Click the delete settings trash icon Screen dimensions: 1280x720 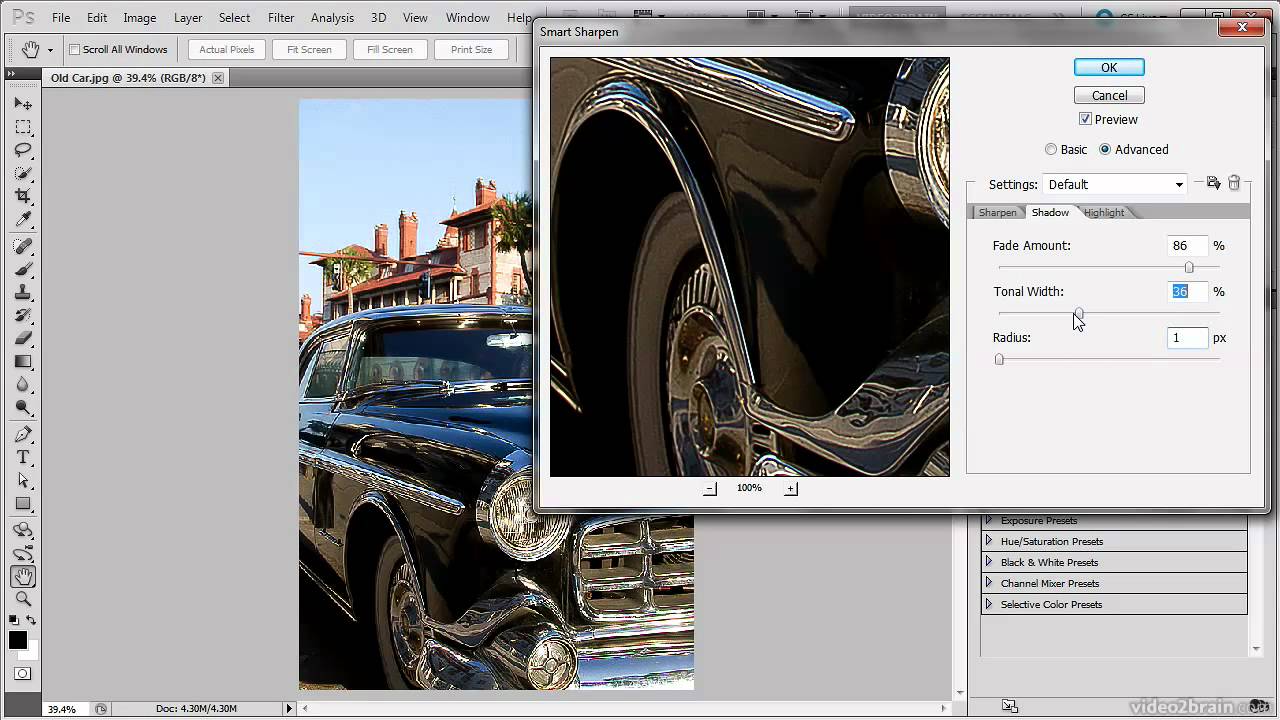1234,183
